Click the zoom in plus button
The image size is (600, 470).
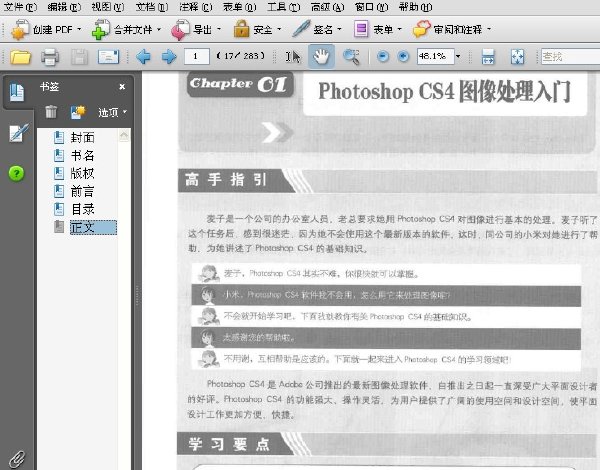(x=403, y=57)
